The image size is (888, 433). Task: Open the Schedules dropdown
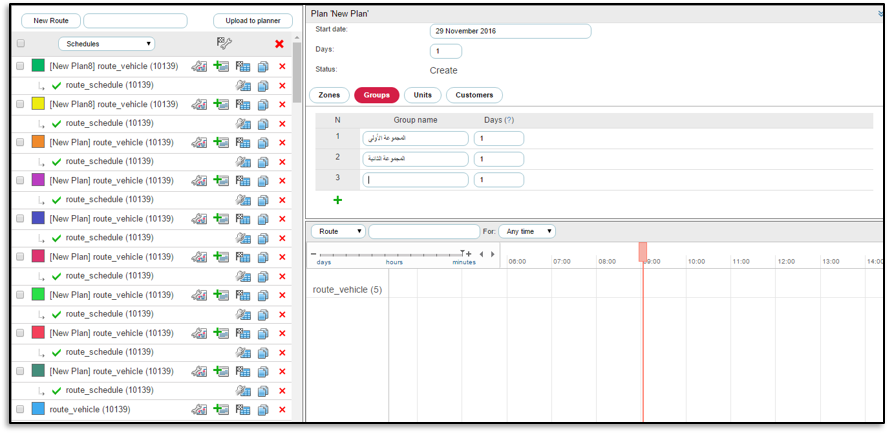click(x=106, y=44)
